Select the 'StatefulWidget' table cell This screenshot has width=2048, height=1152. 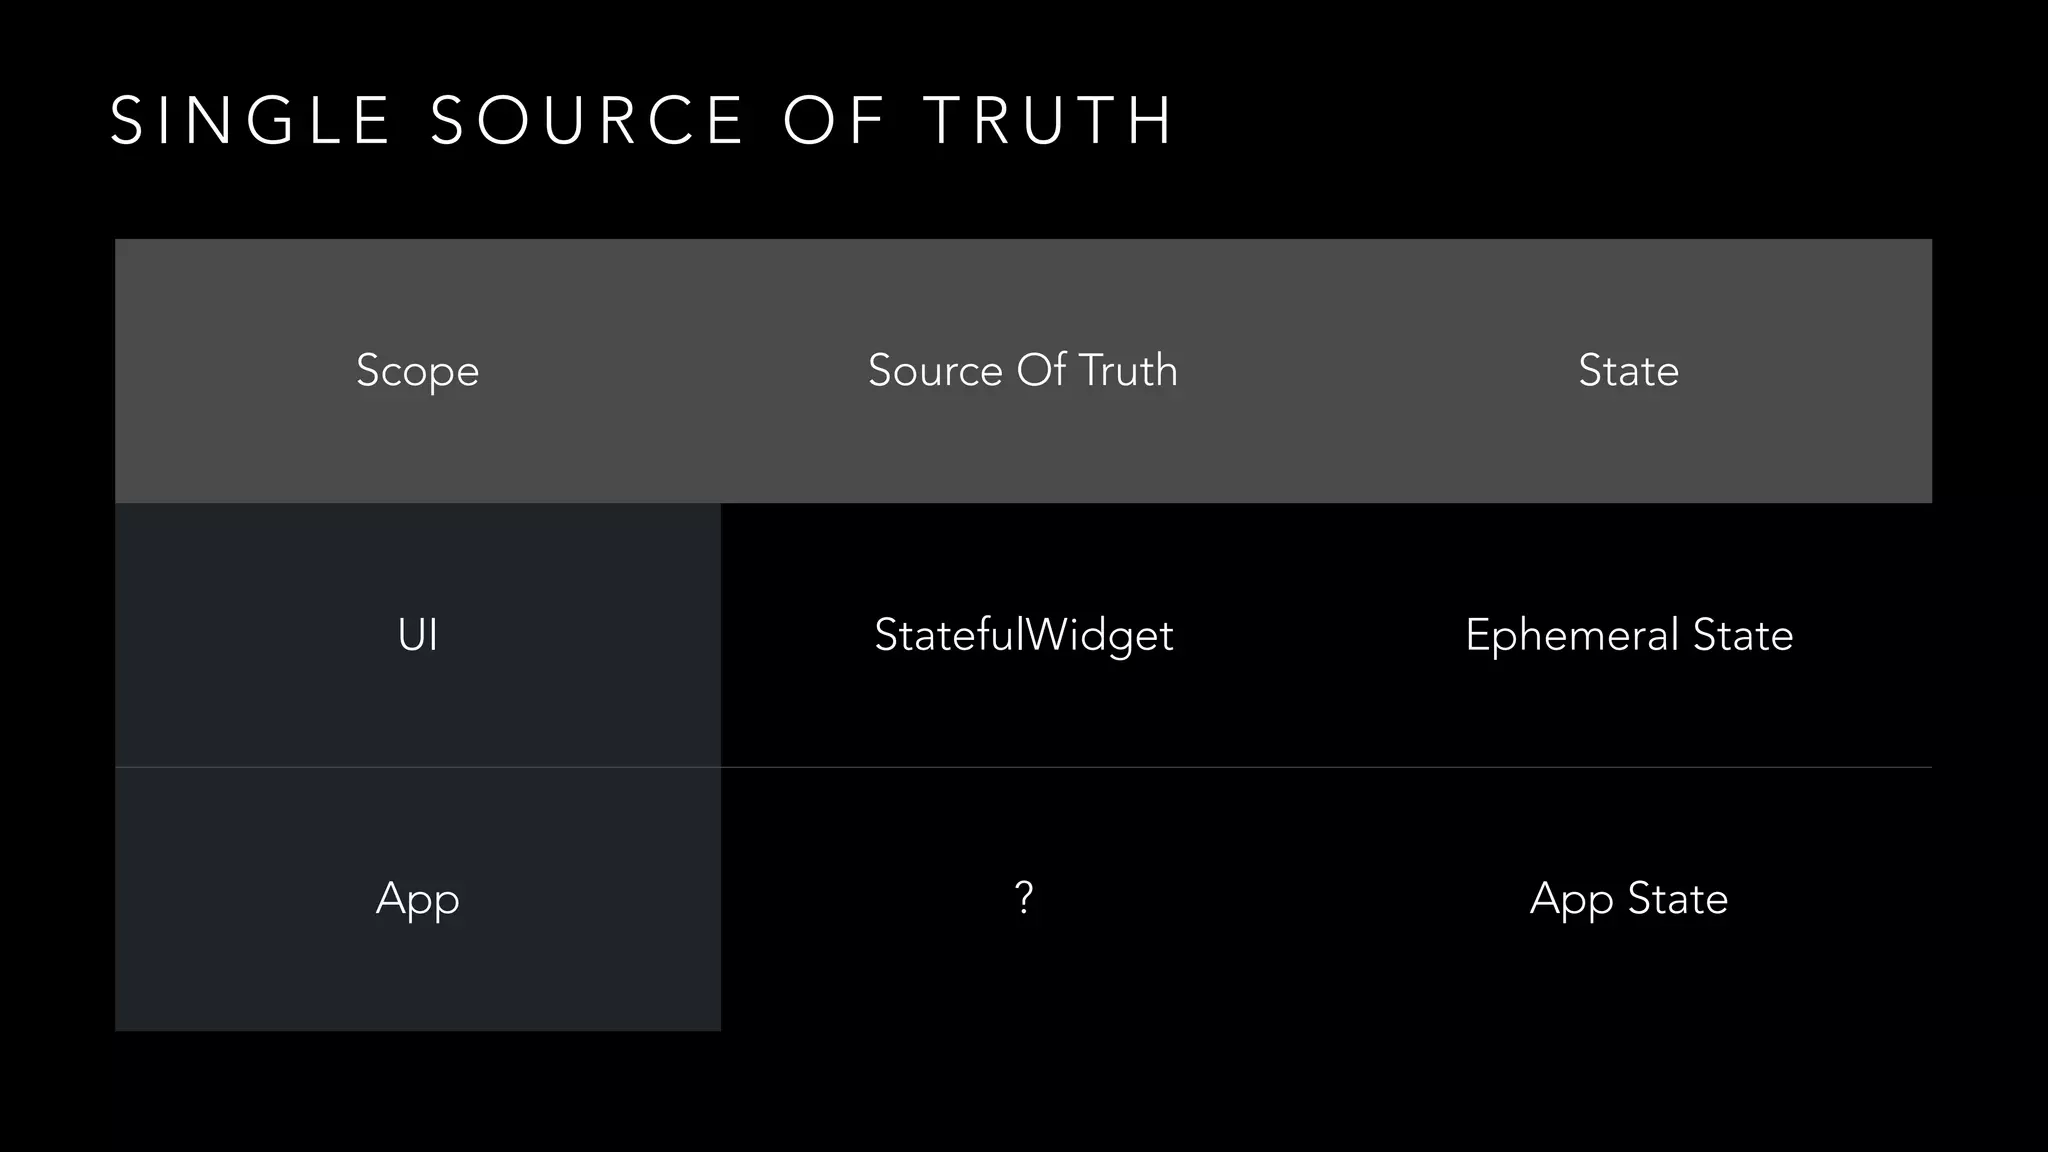pyautogui.click(x=1023, y=635)
